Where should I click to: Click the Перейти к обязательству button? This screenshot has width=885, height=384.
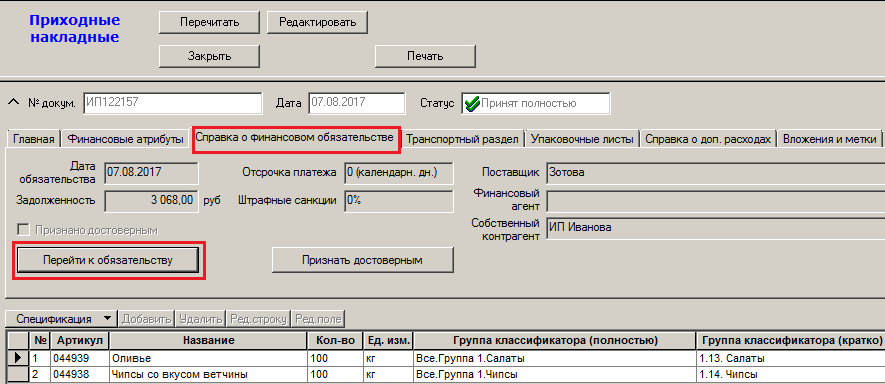108,260
